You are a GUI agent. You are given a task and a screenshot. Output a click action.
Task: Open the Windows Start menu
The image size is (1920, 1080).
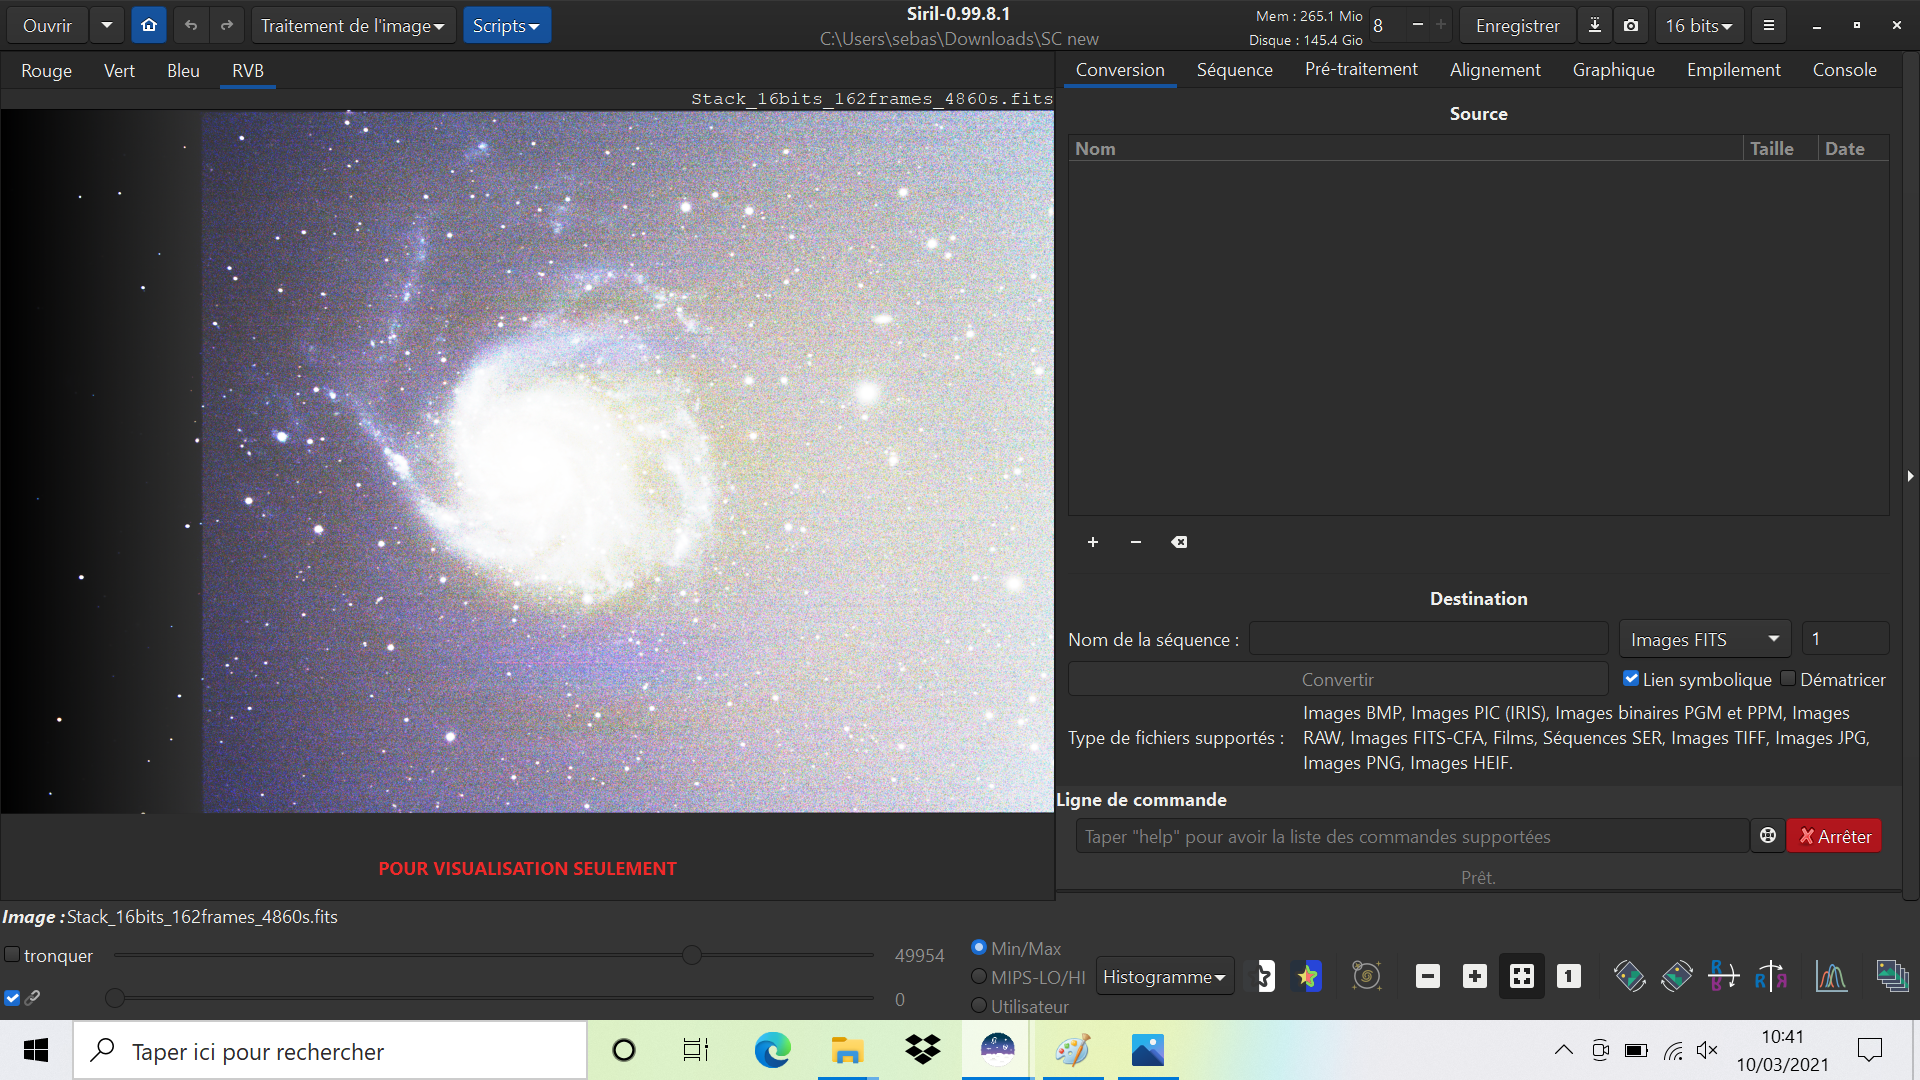36,1050
